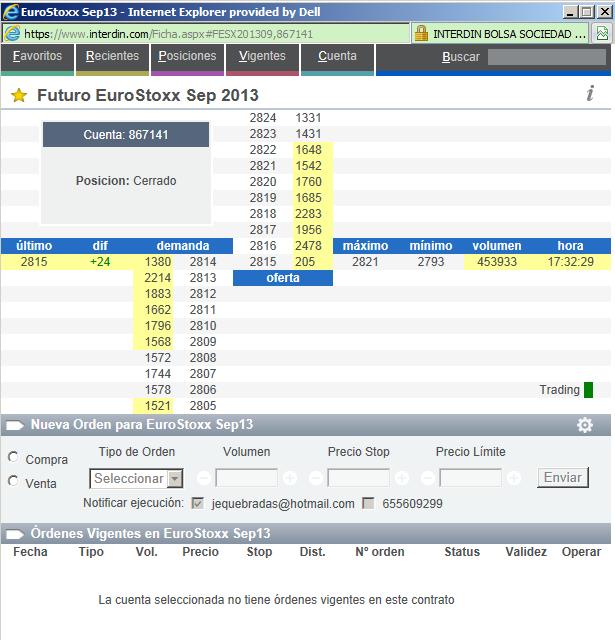
Task: Click bid price 2813
Action: pyautogui.click(x=203, y=278)
